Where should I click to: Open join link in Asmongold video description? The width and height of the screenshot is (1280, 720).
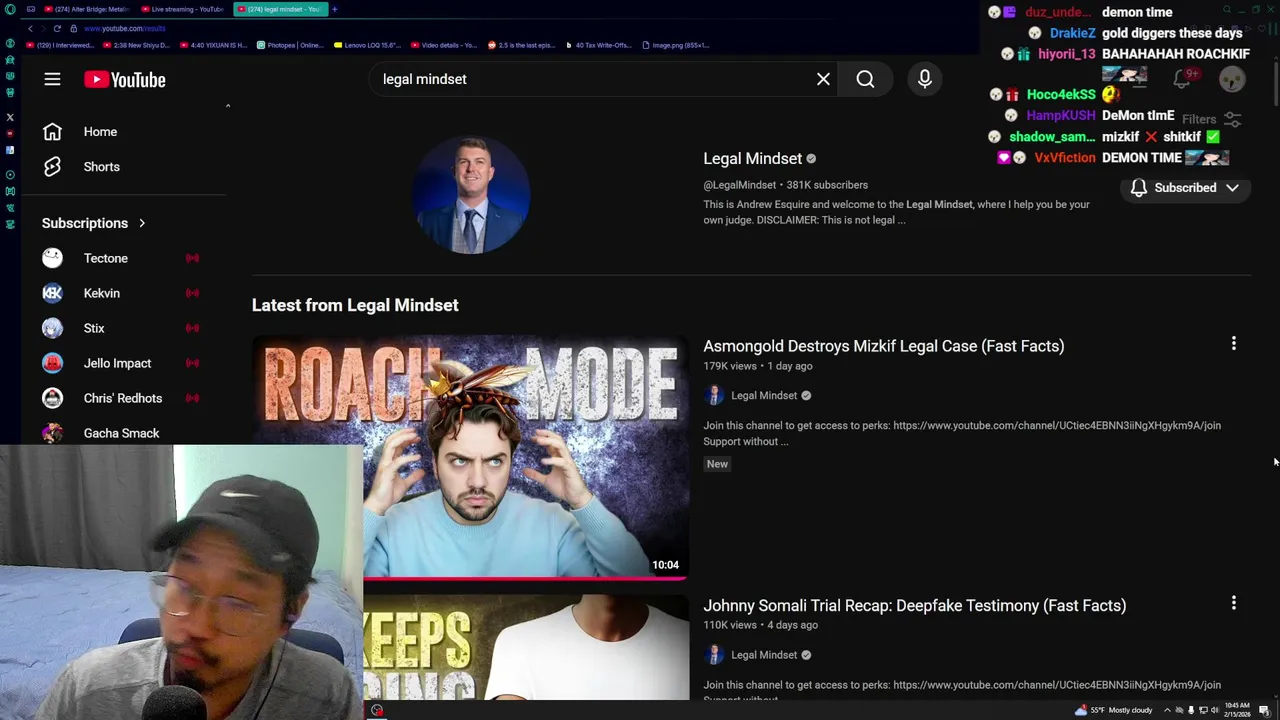(1056, 426)
